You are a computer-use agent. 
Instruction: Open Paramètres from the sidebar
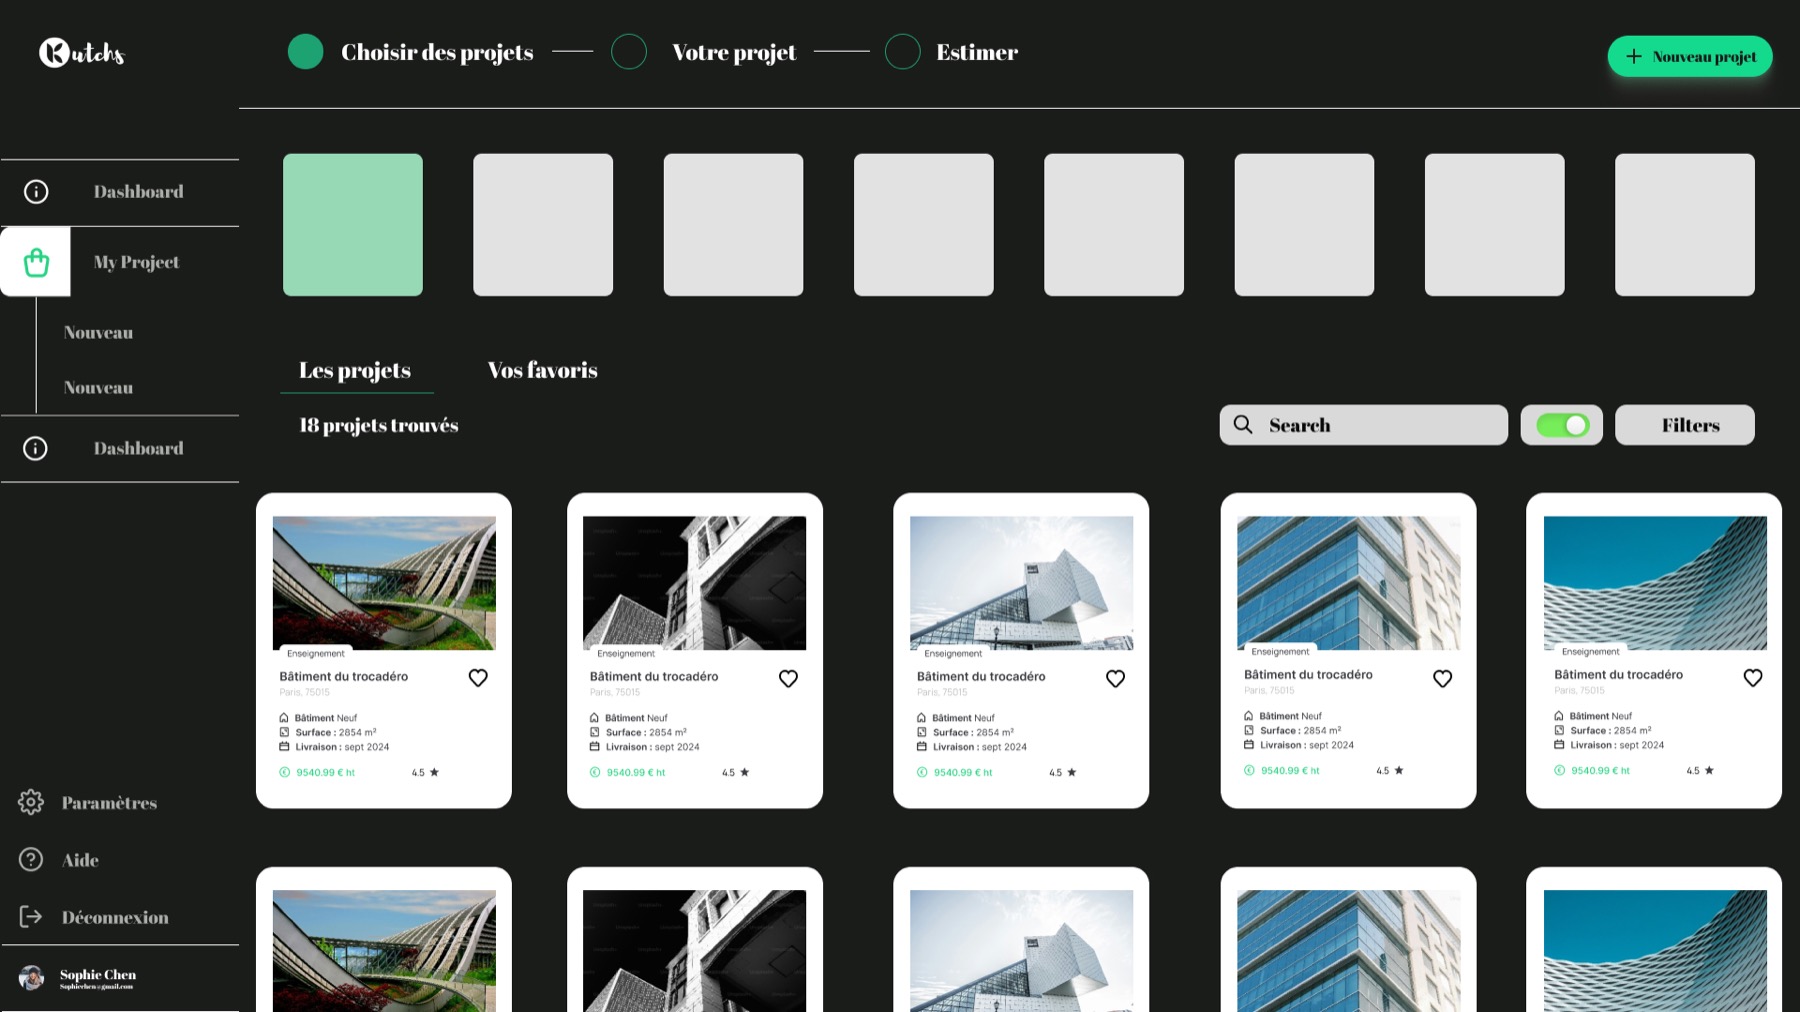click(x=109, y=803)
